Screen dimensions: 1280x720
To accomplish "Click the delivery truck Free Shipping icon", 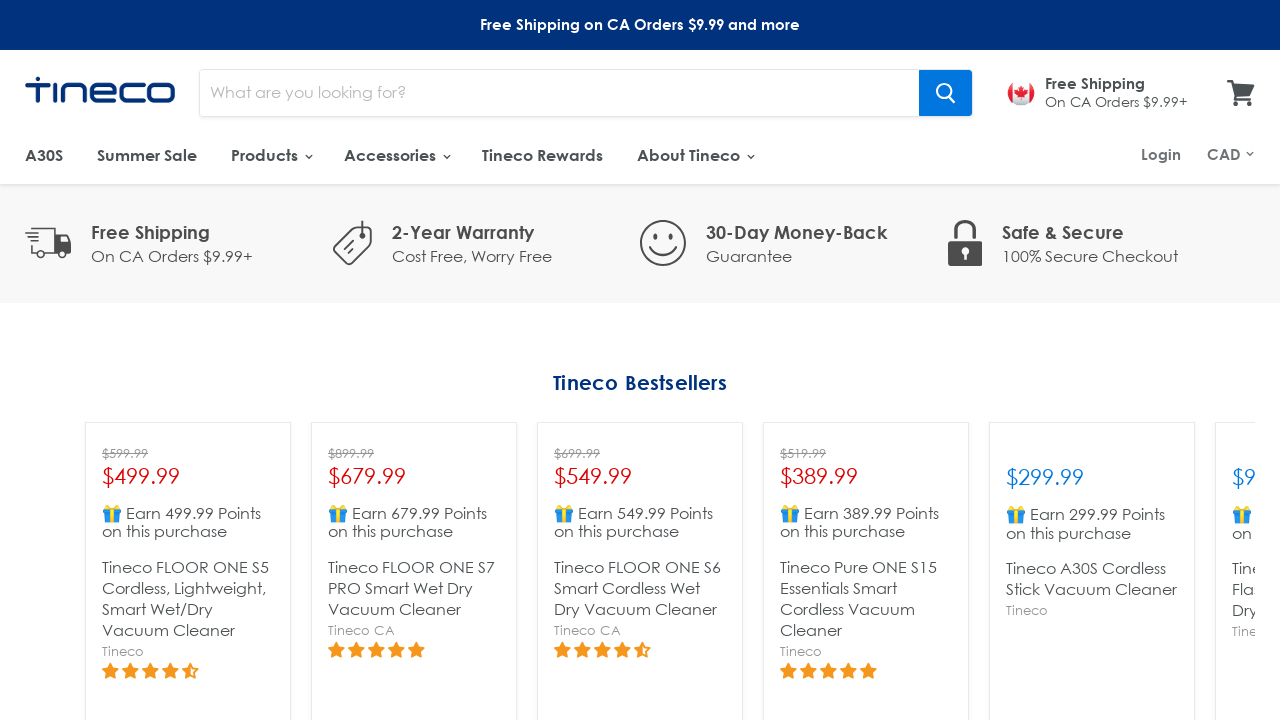I will [48, 243].
